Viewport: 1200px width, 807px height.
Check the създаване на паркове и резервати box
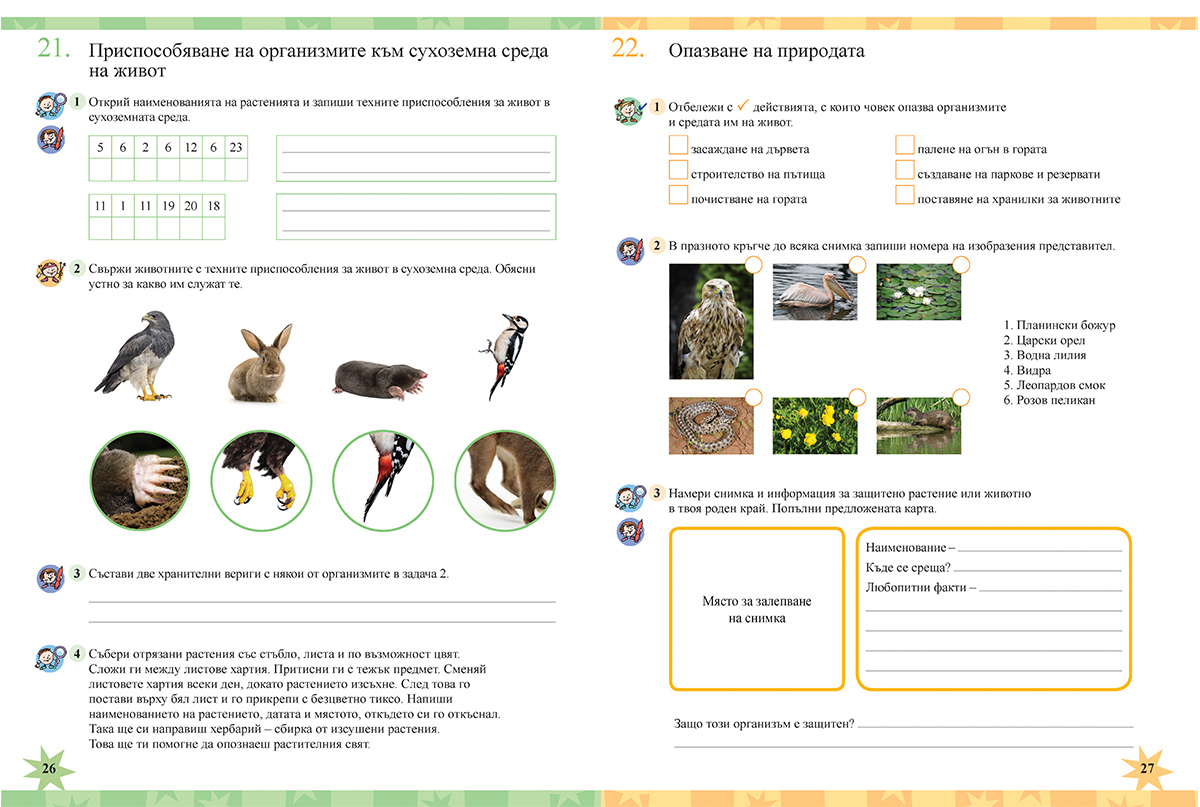coord(906,171)
